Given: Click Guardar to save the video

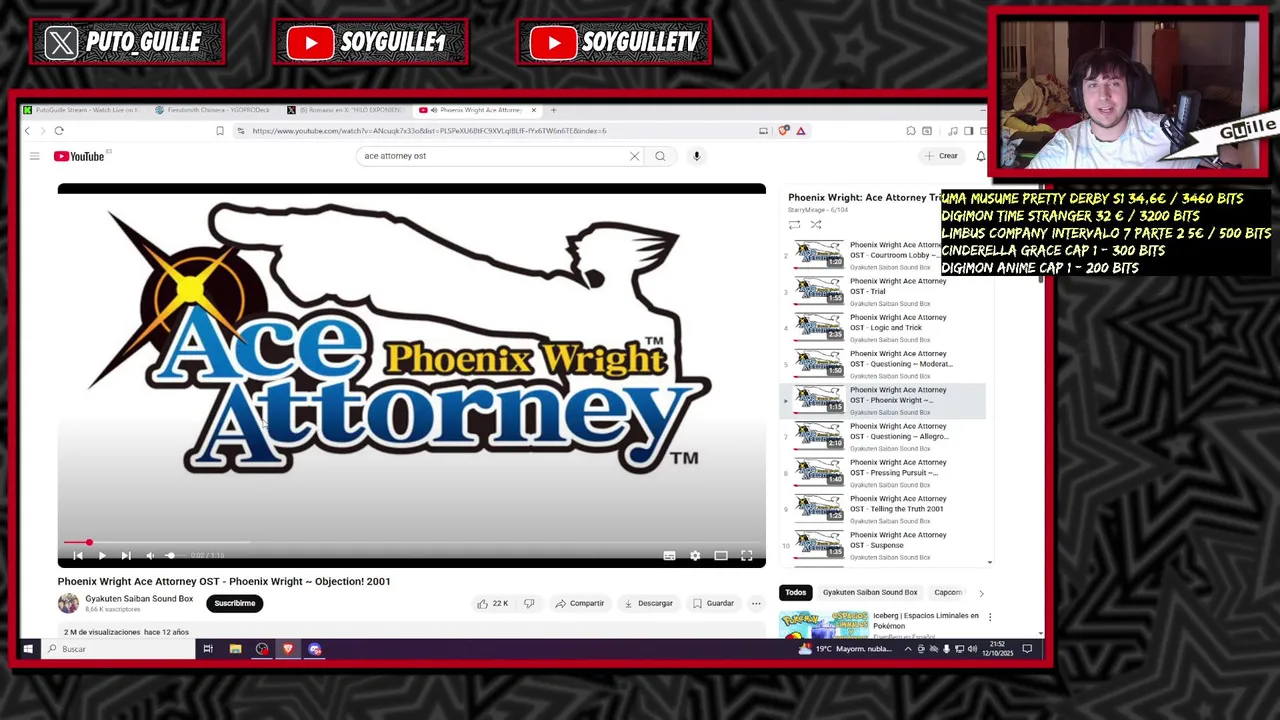Looking at the screenshot, I should 714,603.
